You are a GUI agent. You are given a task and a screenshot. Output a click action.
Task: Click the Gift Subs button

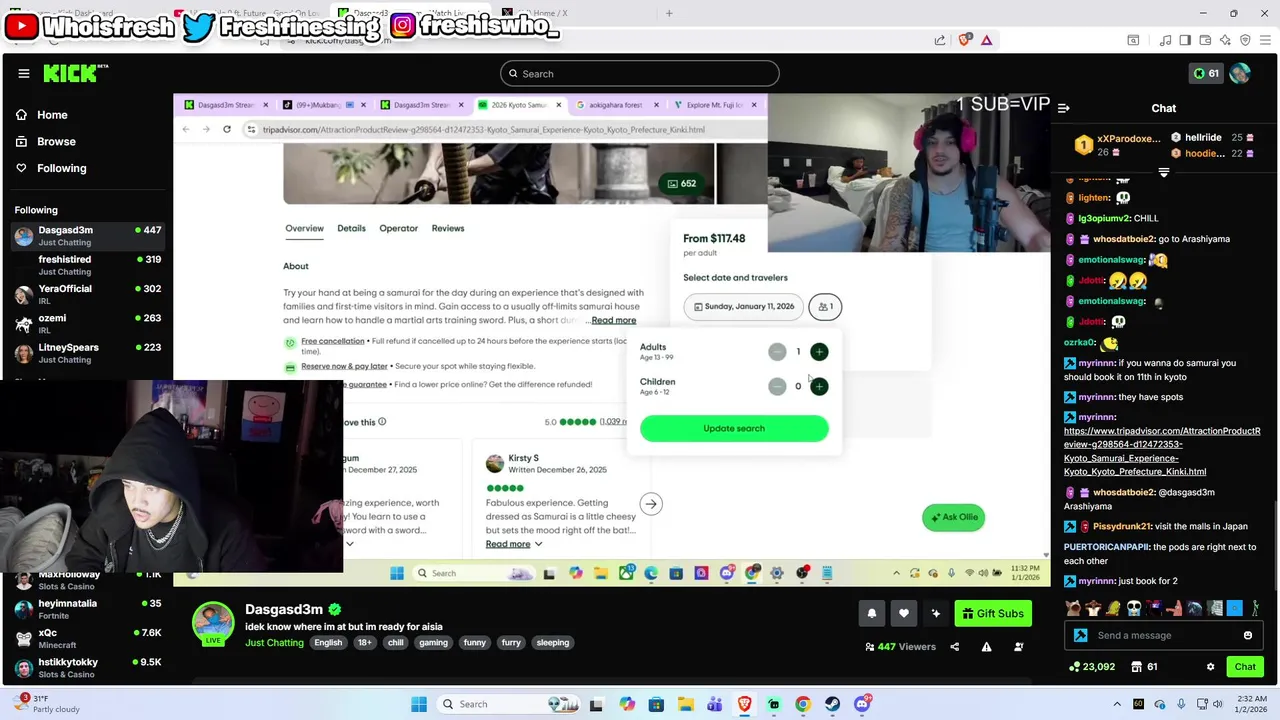(993, 613)
